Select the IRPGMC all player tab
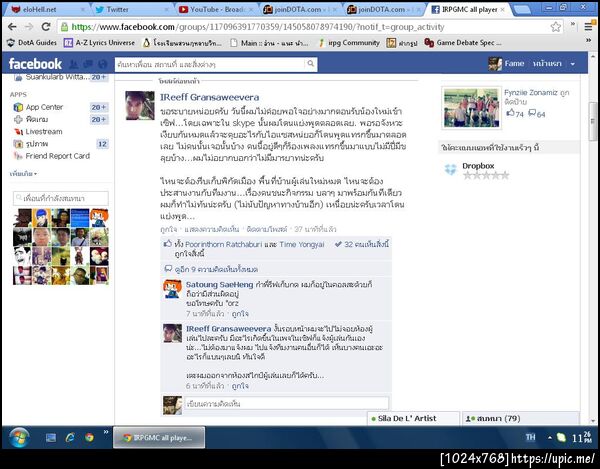Image resolution: width=600 pixels, height=469 pixels. pyautogui.click(x=468, y=10)
